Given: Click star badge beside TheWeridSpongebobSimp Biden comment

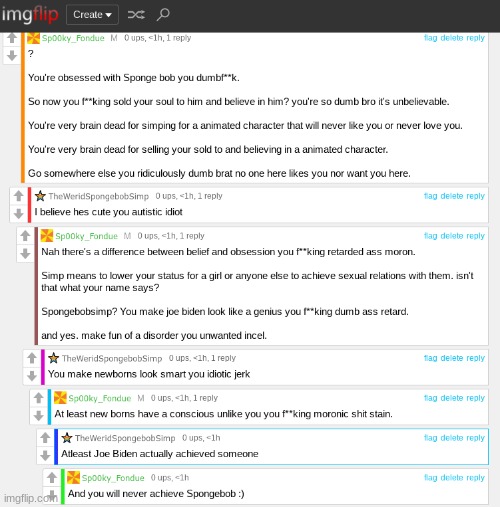Looking at the screenshot, I should tap(67, 438).
